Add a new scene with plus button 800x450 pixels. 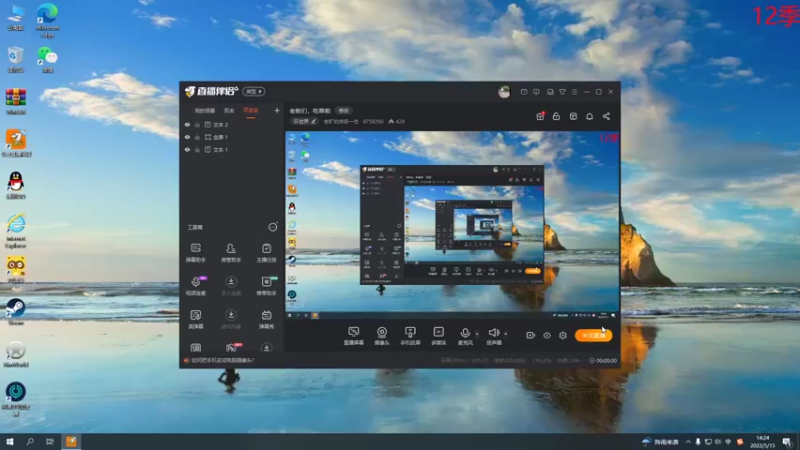click(x=277, y=110)
